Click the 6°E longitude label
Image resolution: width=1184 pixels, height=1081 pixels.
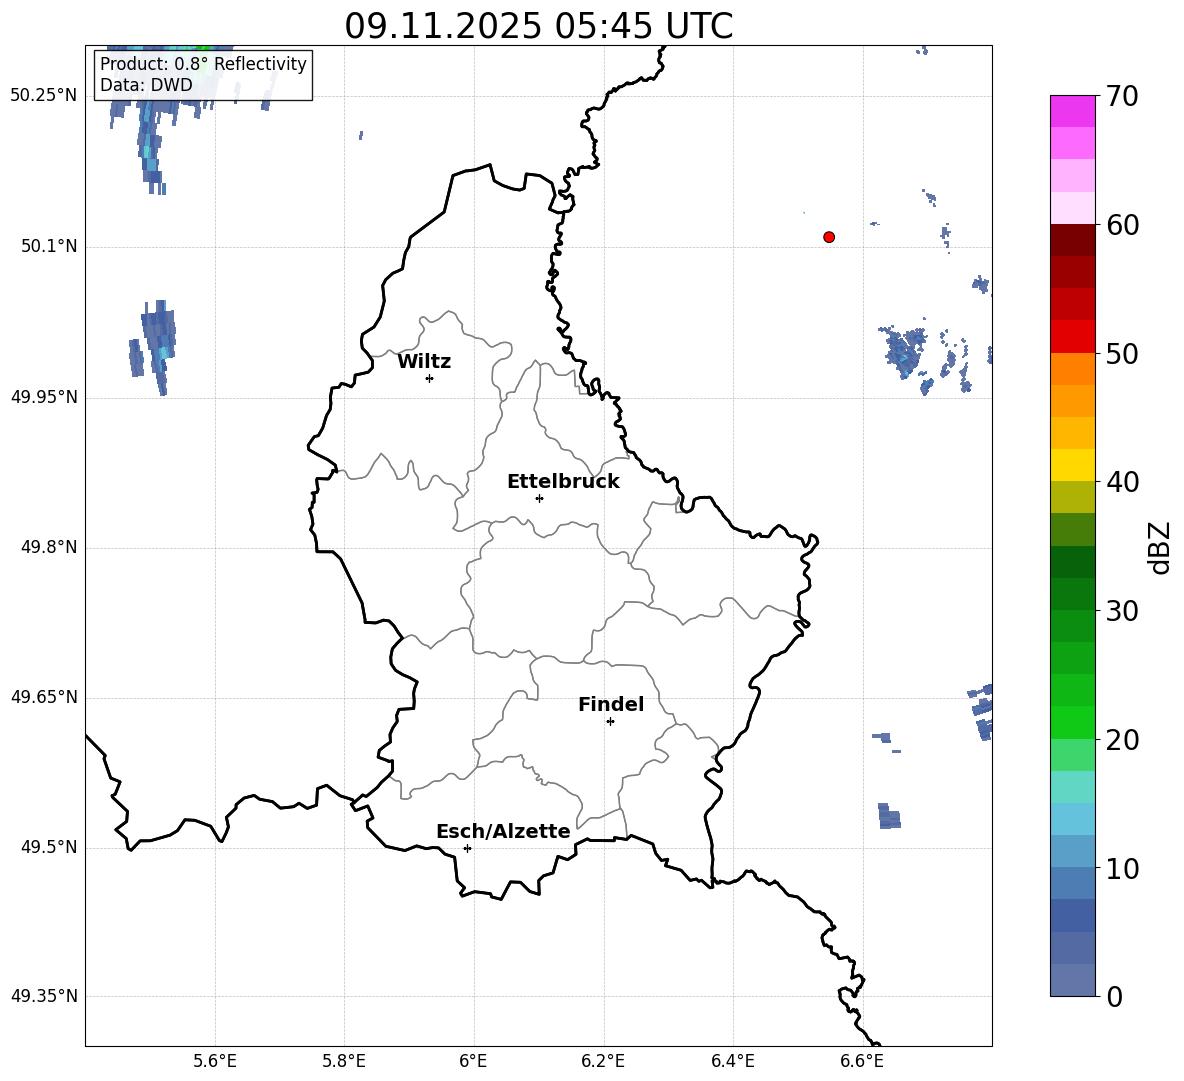pos(473,1061)
